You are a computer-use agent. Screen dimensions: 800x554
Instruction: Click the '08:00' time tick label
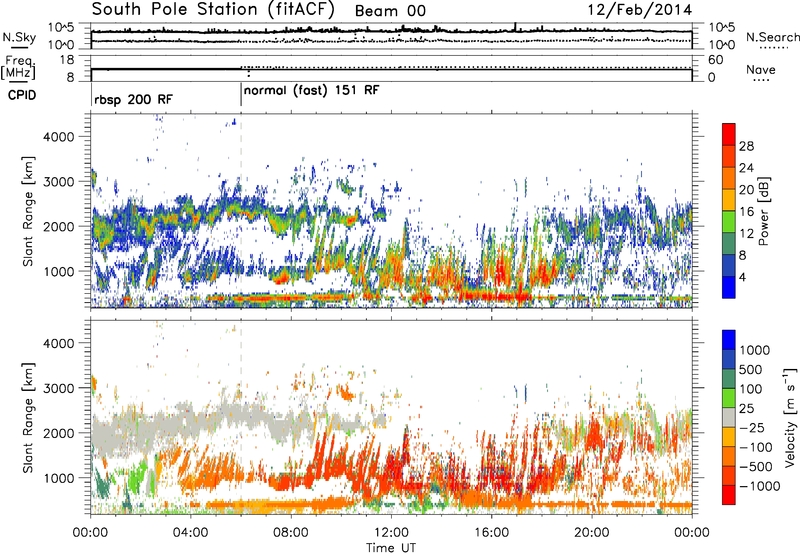click(291, 533)
